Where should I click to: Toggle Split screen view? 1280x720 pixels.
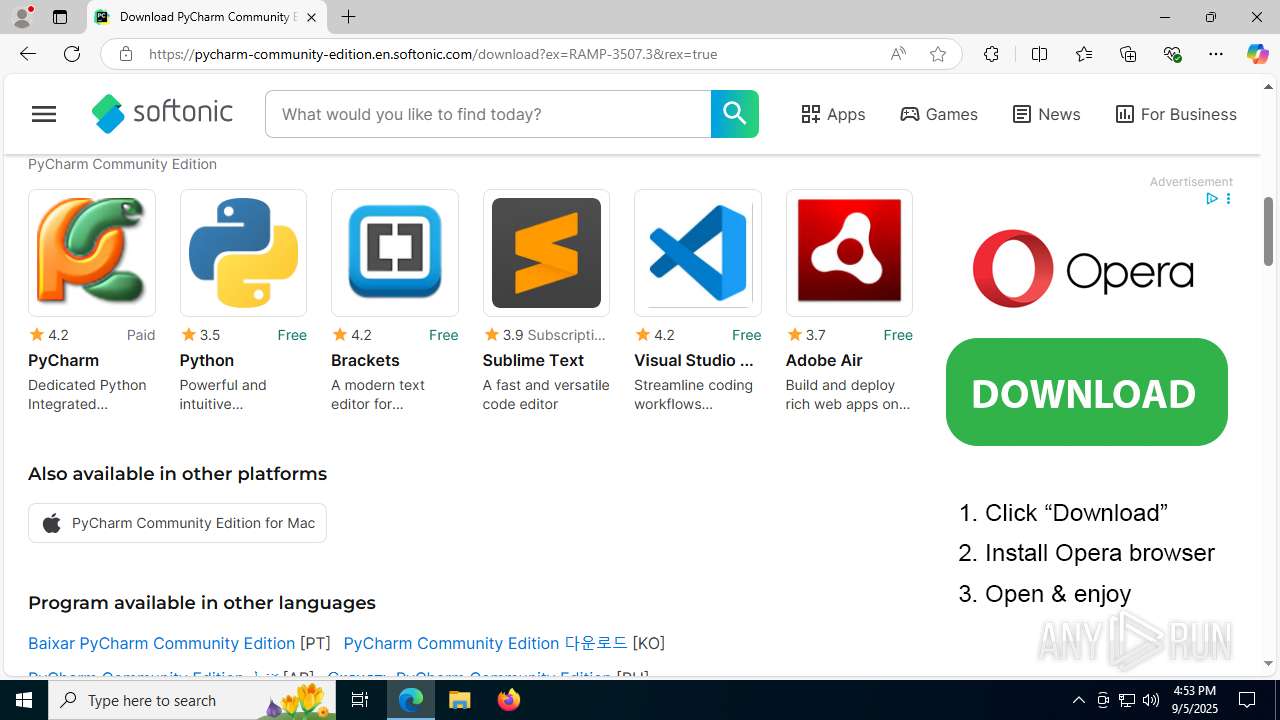pos(1039,54)
